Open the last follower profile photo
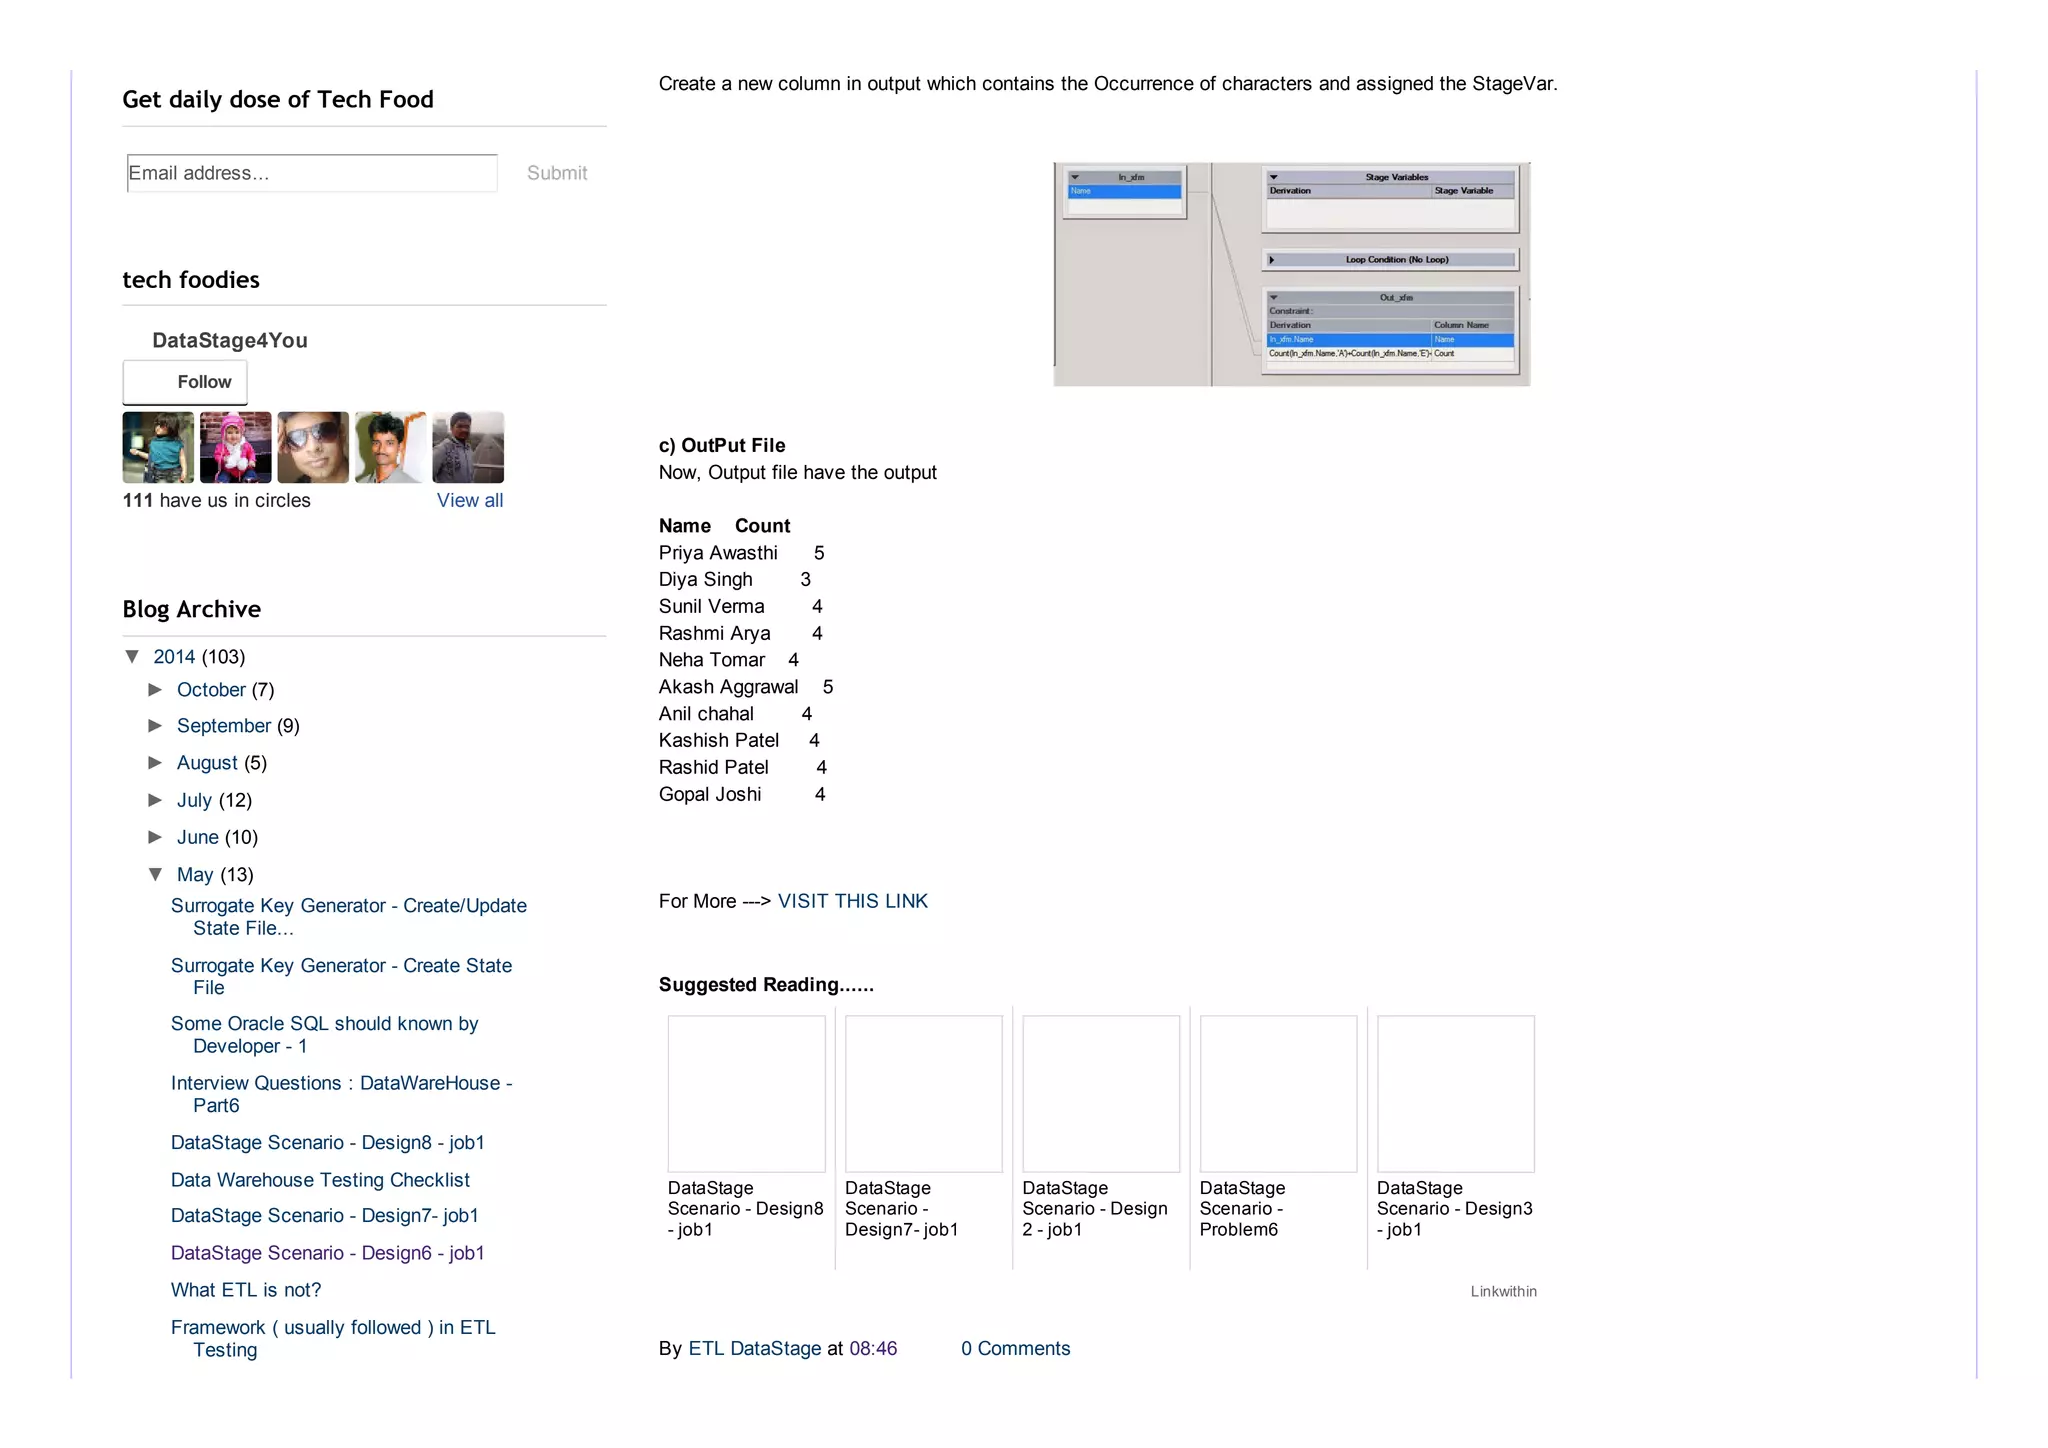The image size is (2048, 1448). click(x=468, y=447)
